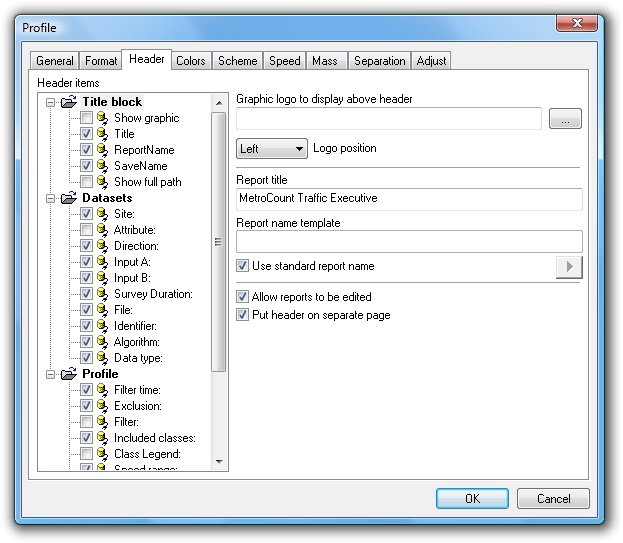Click the OK button
This screenshot has width=623, height=543.
(x=472, y=498)
